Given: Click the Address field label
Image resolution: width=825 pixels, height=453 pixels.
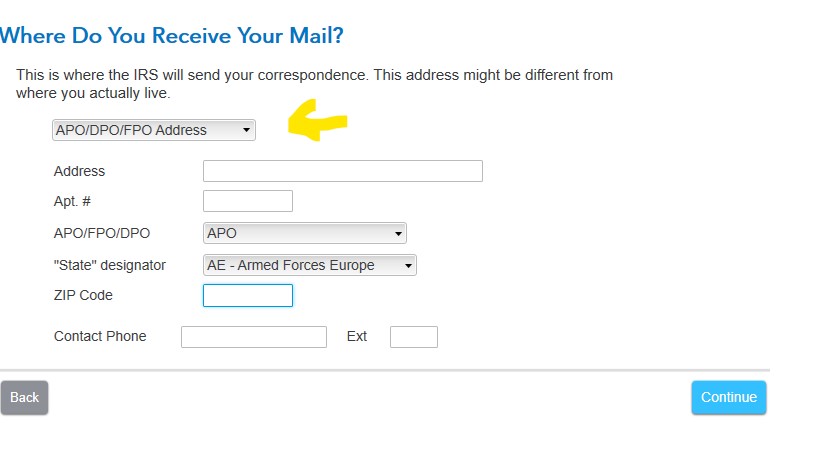Looking at the screenshot, I should (79, 171).
